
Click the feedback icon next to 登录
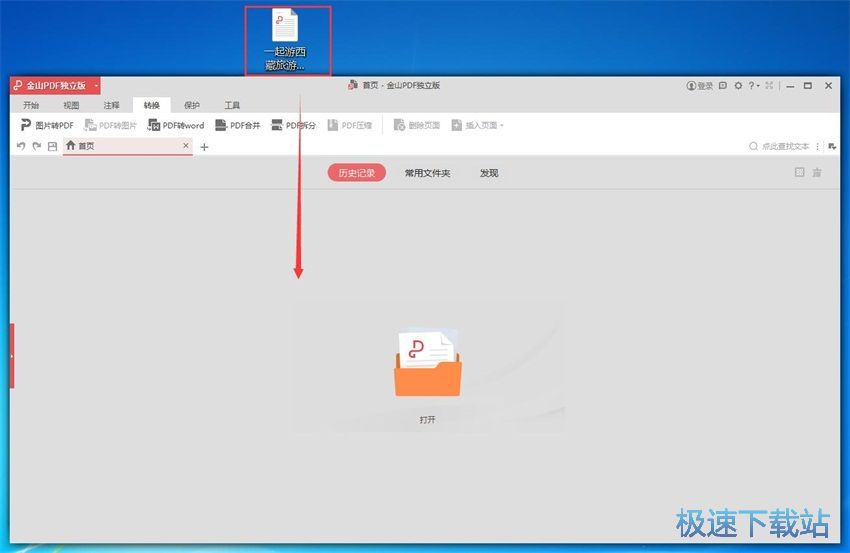pyautogui.click(x=723, y=86)
